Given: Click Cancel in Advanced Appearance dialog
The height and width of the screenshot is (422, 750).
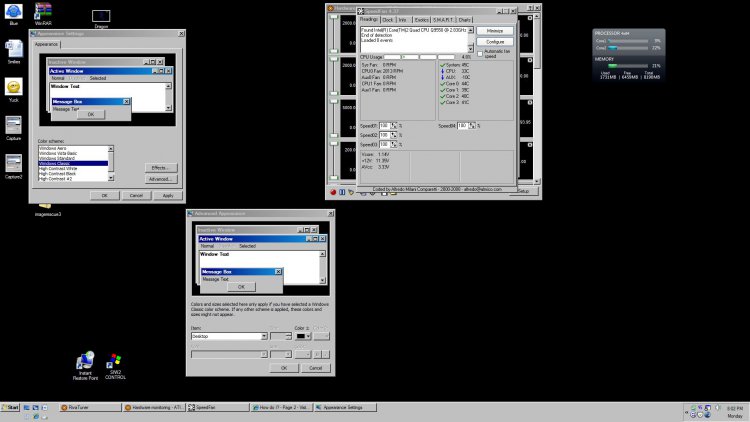Looking at the screenshot, I should 315,368.
